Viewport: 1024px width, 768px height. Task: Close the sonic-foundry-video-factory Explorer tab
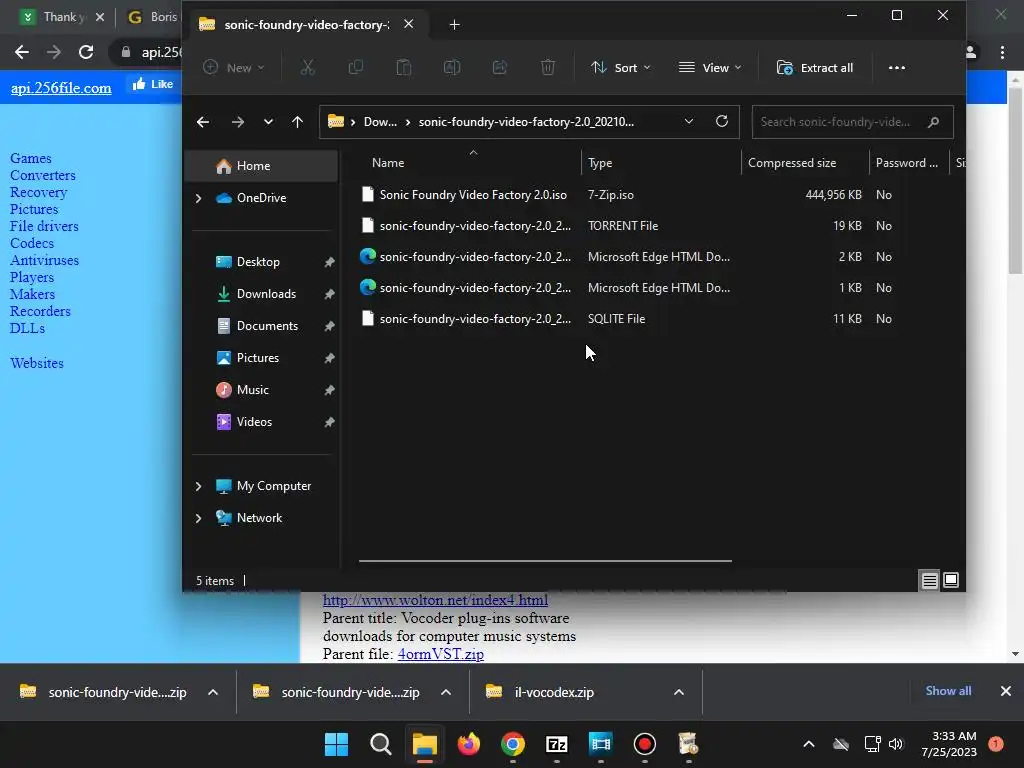coord(408,24)
